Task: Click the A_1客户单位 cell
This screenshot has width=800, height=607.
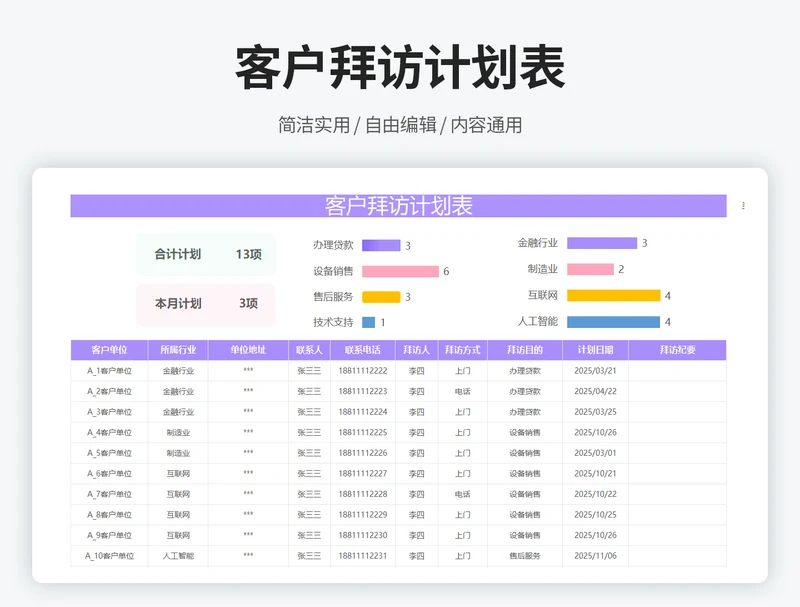Action: tap(109, 371)
